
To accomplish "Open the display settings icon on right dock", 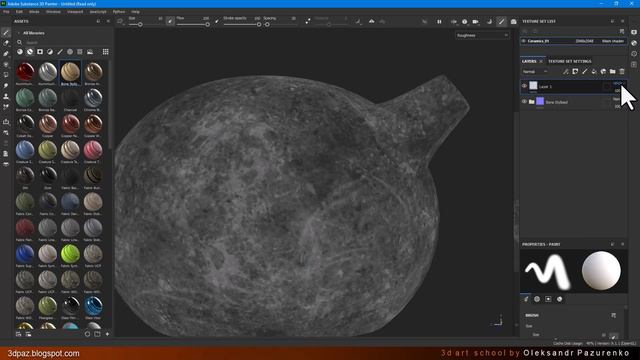I will point(634,32).
